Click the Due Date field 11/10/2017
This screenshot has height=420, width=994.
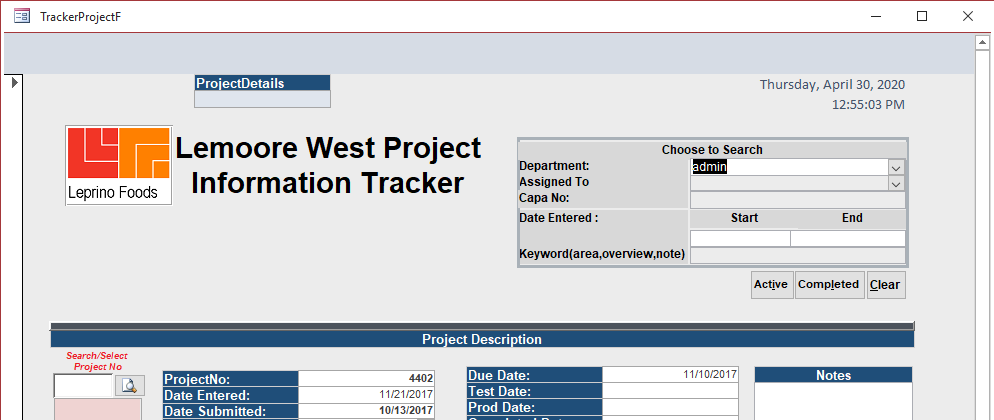point(671,374)
